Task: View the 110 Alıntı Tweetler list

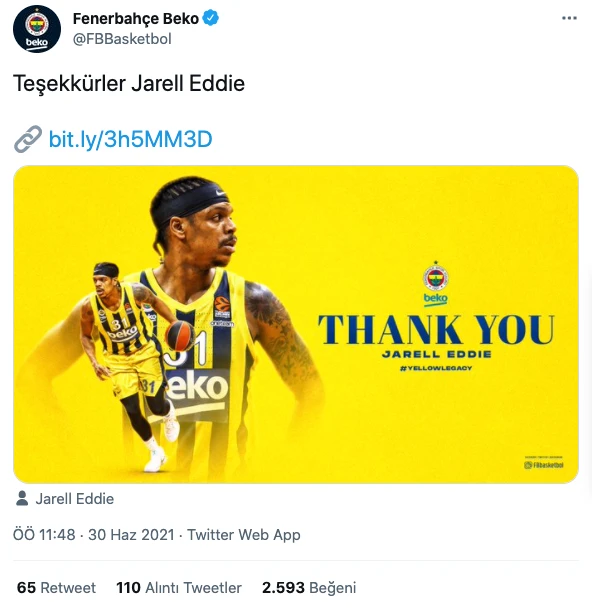Action: tap(179, 588)
